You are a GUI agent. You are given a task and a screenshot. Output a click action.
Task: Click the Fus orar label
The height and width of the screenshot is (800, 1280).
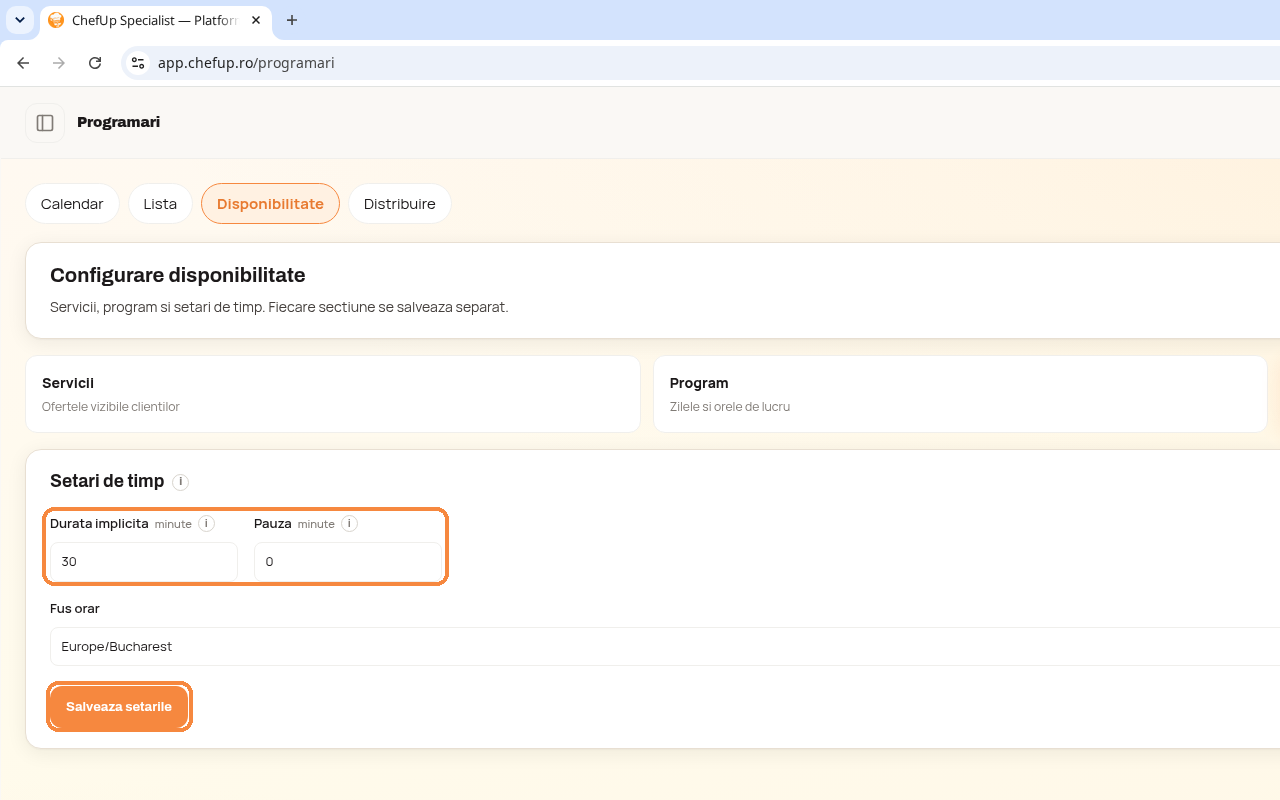[75, 608]
